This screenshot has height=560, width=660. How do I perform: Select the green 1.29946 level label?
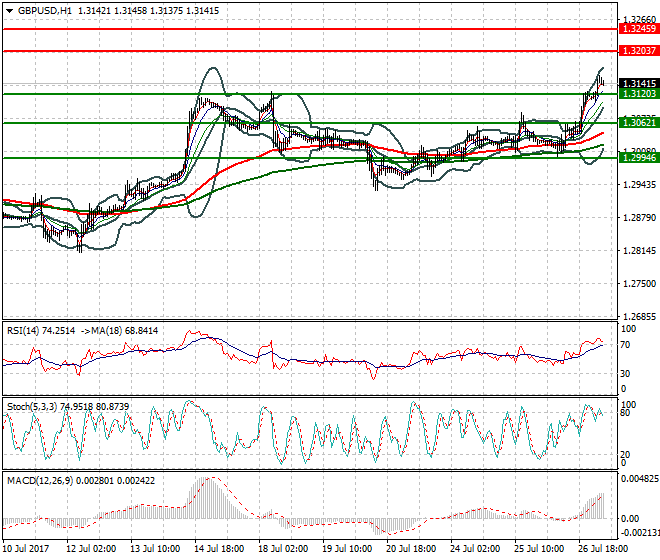pyautogui.click(x=639, y=158)
